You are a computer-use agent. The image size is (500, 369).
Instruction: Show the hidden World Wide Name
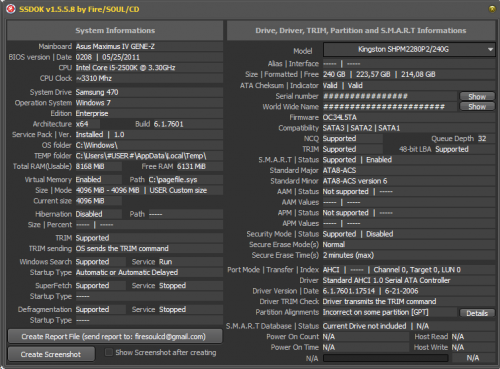(477, 107)
